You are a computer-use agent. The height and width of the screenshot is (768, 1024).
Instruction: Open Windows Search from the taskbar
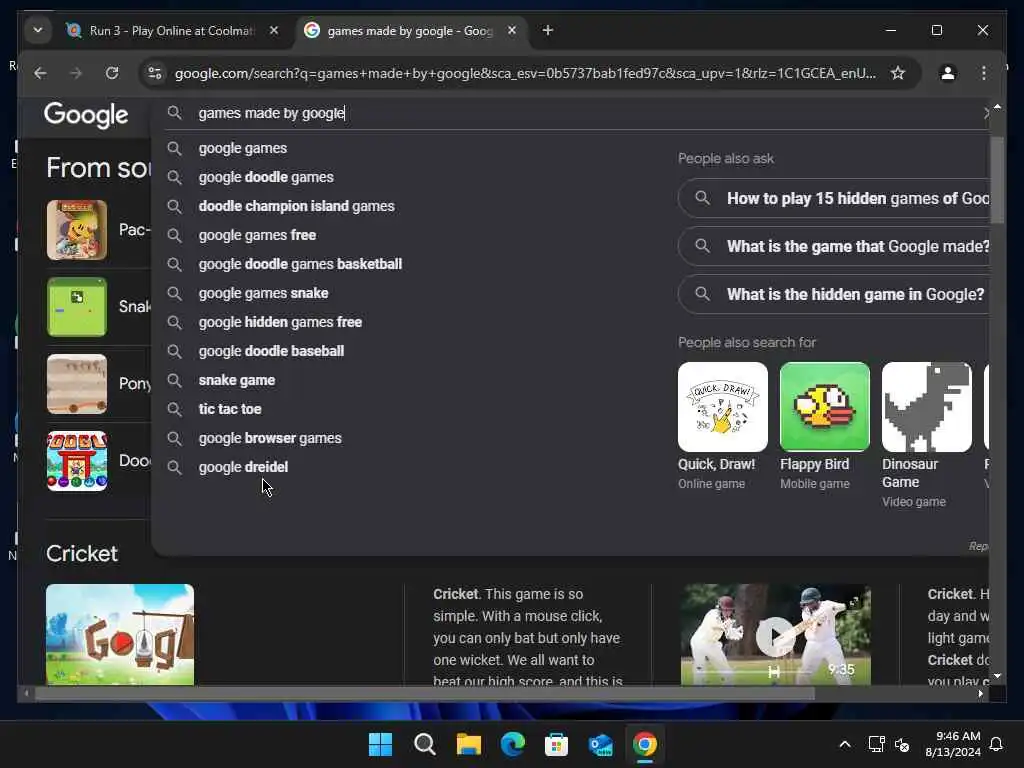click(424, 744)
